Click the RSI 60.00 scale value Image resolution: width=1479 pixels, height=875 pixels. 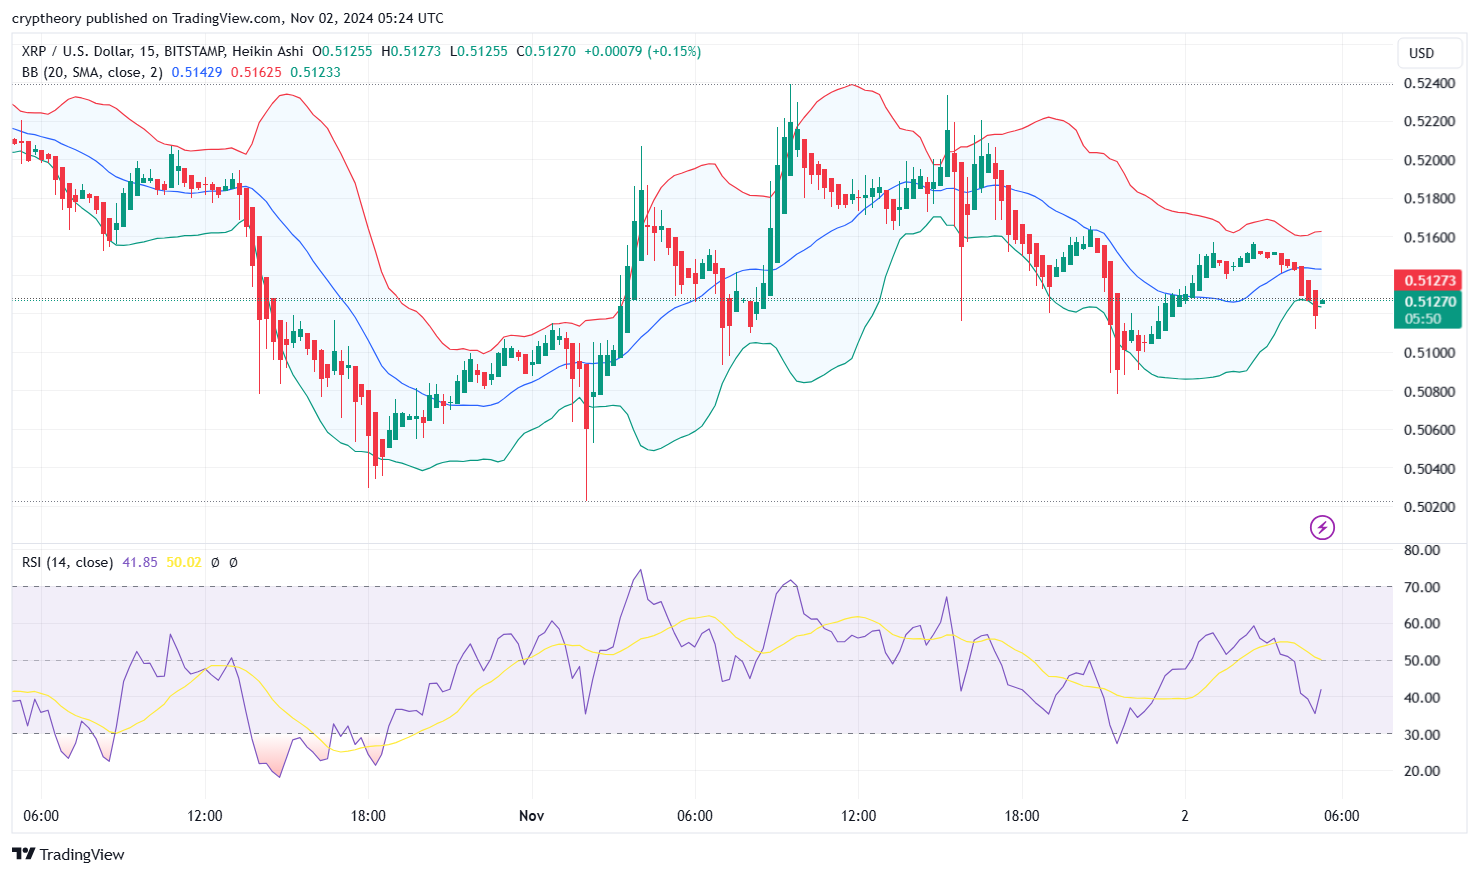click(x=1422, y=623)
